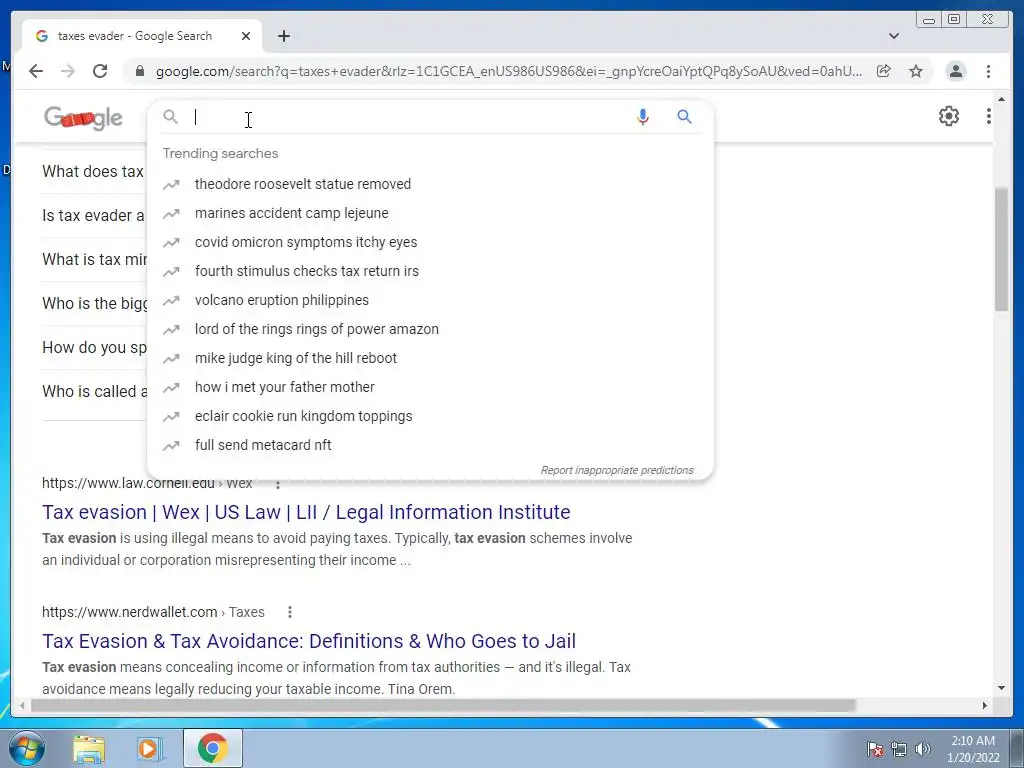Expand the 'What is tax min' question

click(x=95, y=259)
